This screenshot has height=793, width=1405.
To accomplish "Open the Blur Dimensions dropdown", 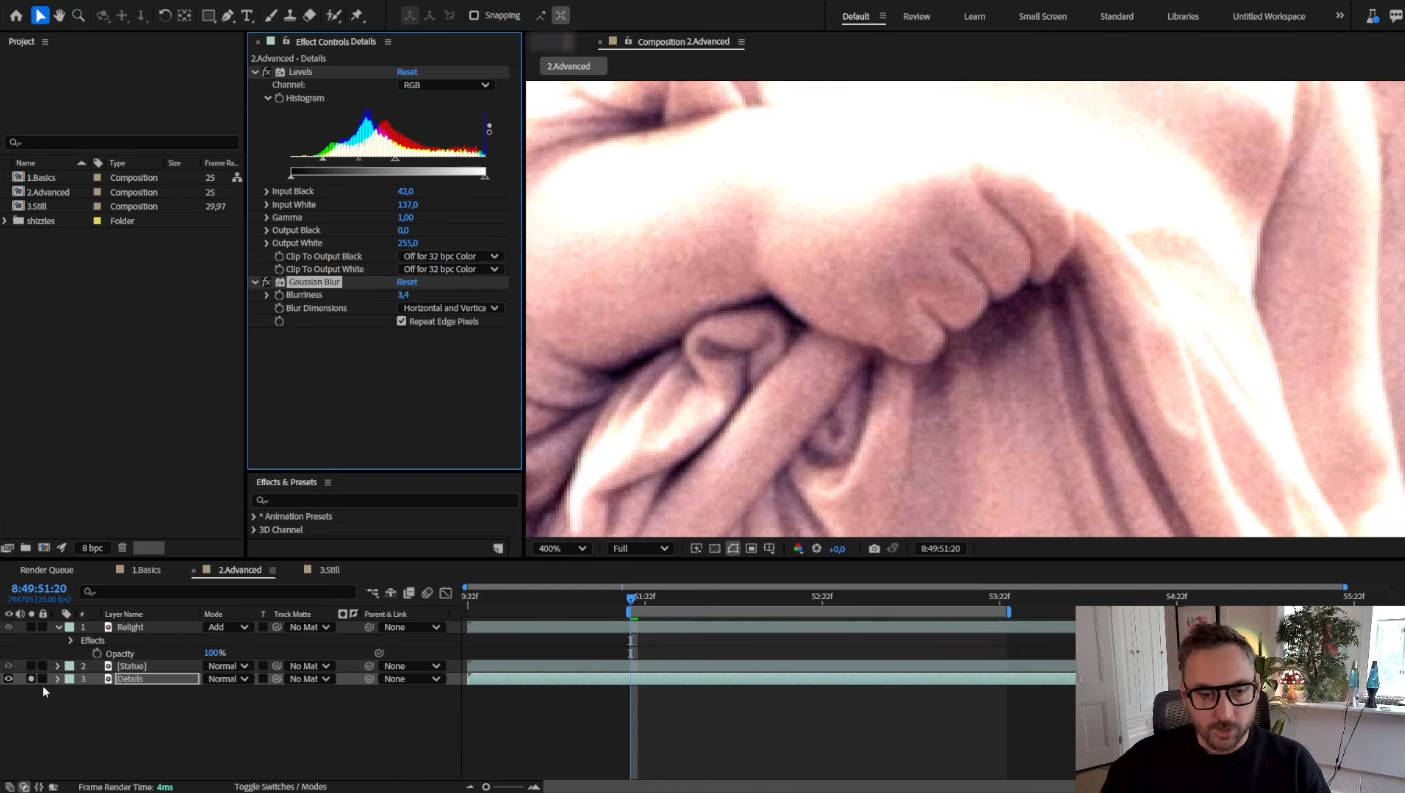I will (450, 307).
